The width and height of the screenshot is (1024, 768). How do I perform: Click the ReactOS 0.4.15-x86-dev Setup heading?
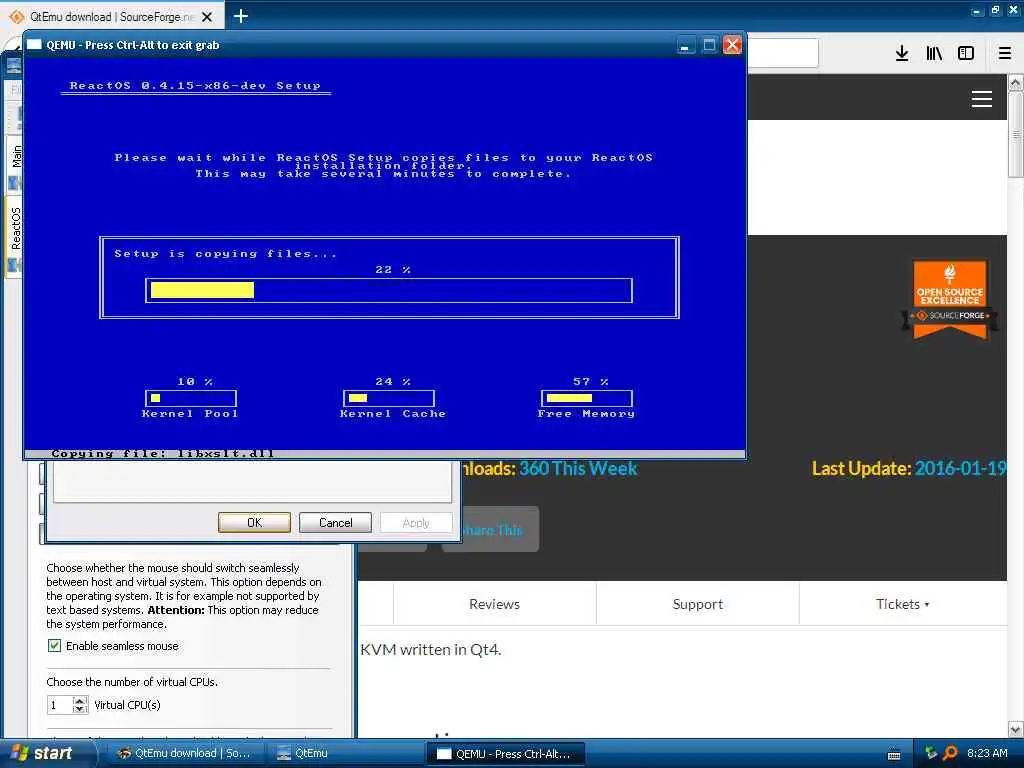point(195,86)
